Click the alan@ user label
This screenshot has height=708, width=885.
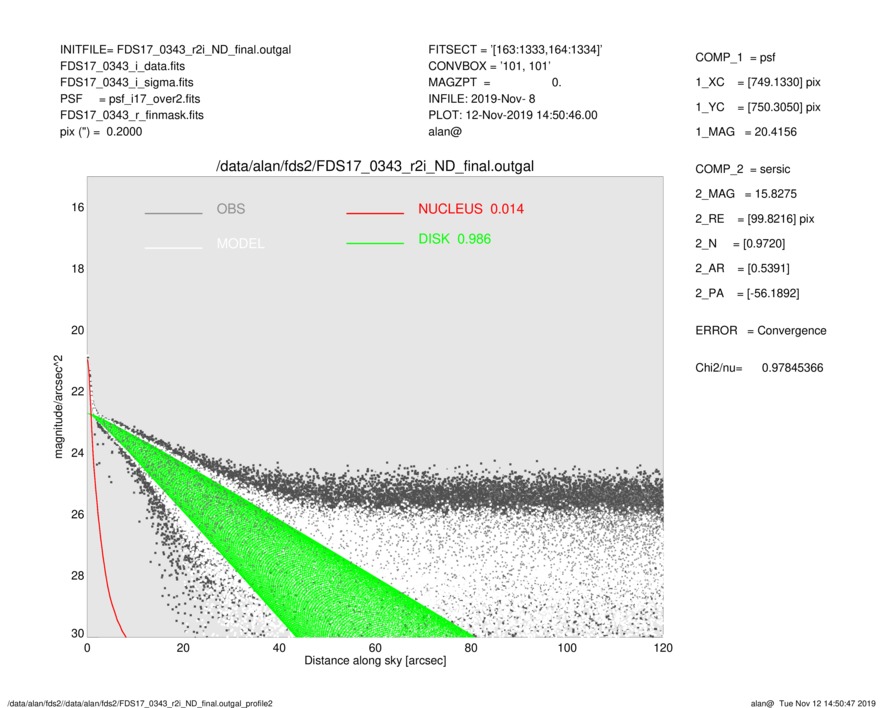(x=445, y=132)
